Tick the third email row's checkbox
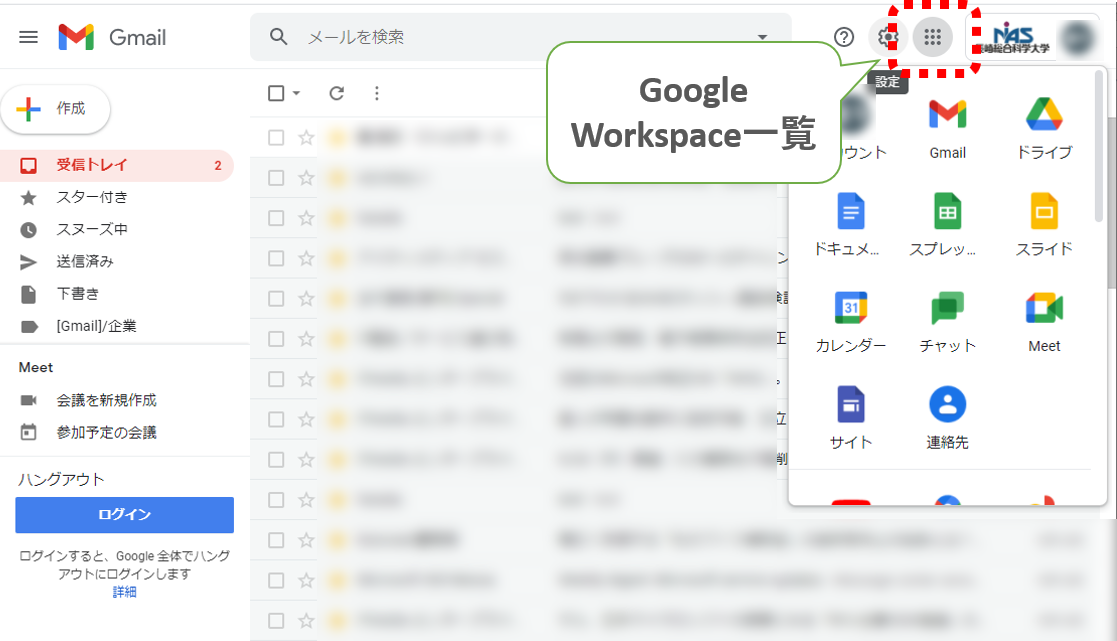This screenshot has height=641, width=1117. [x=276, y=218]
